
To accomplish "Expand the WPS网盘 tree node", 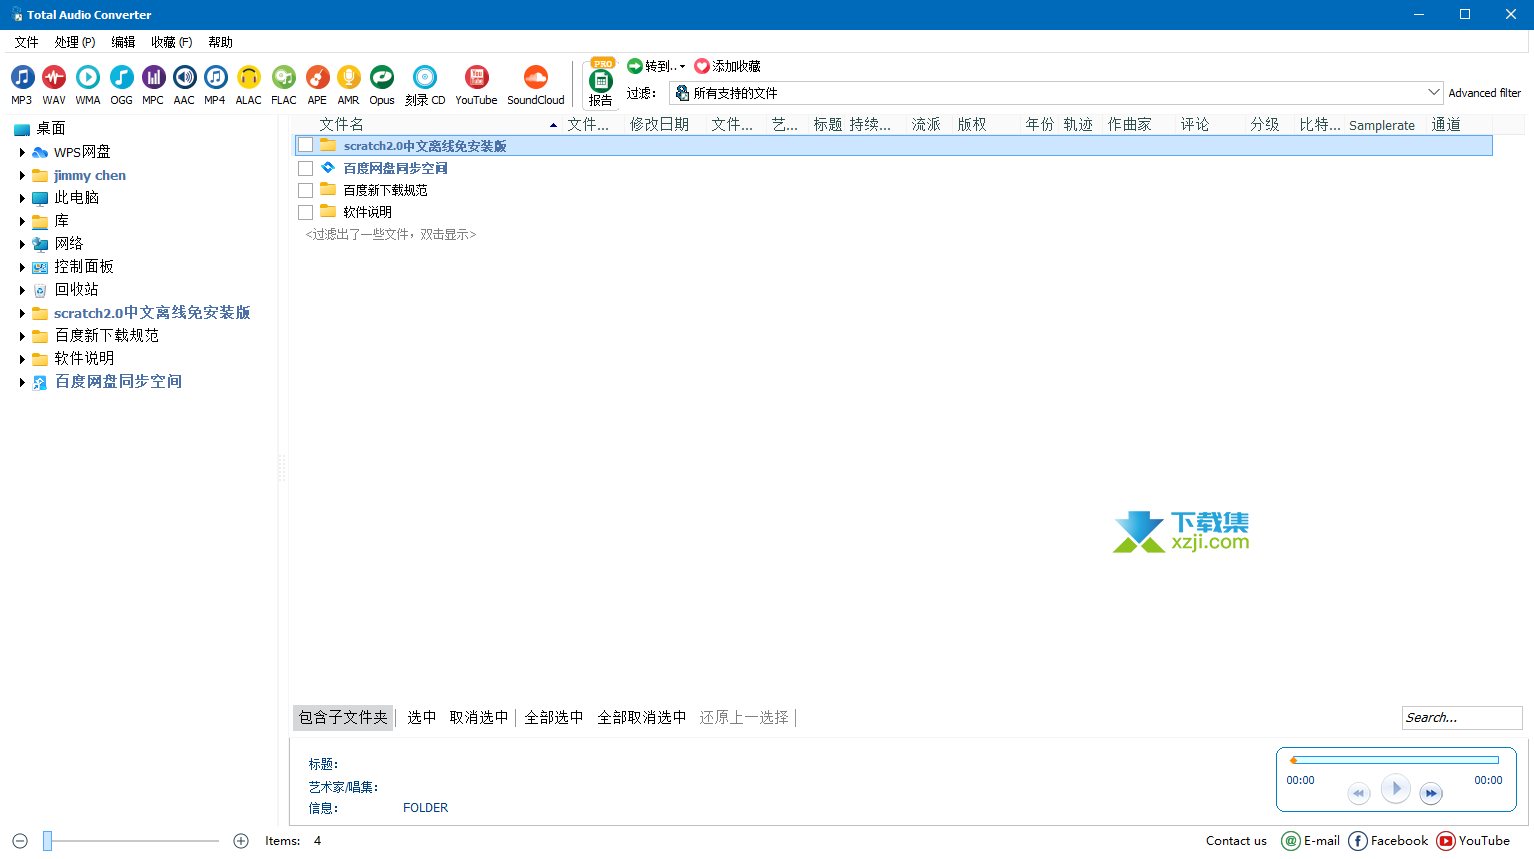I will coord(22,153).
